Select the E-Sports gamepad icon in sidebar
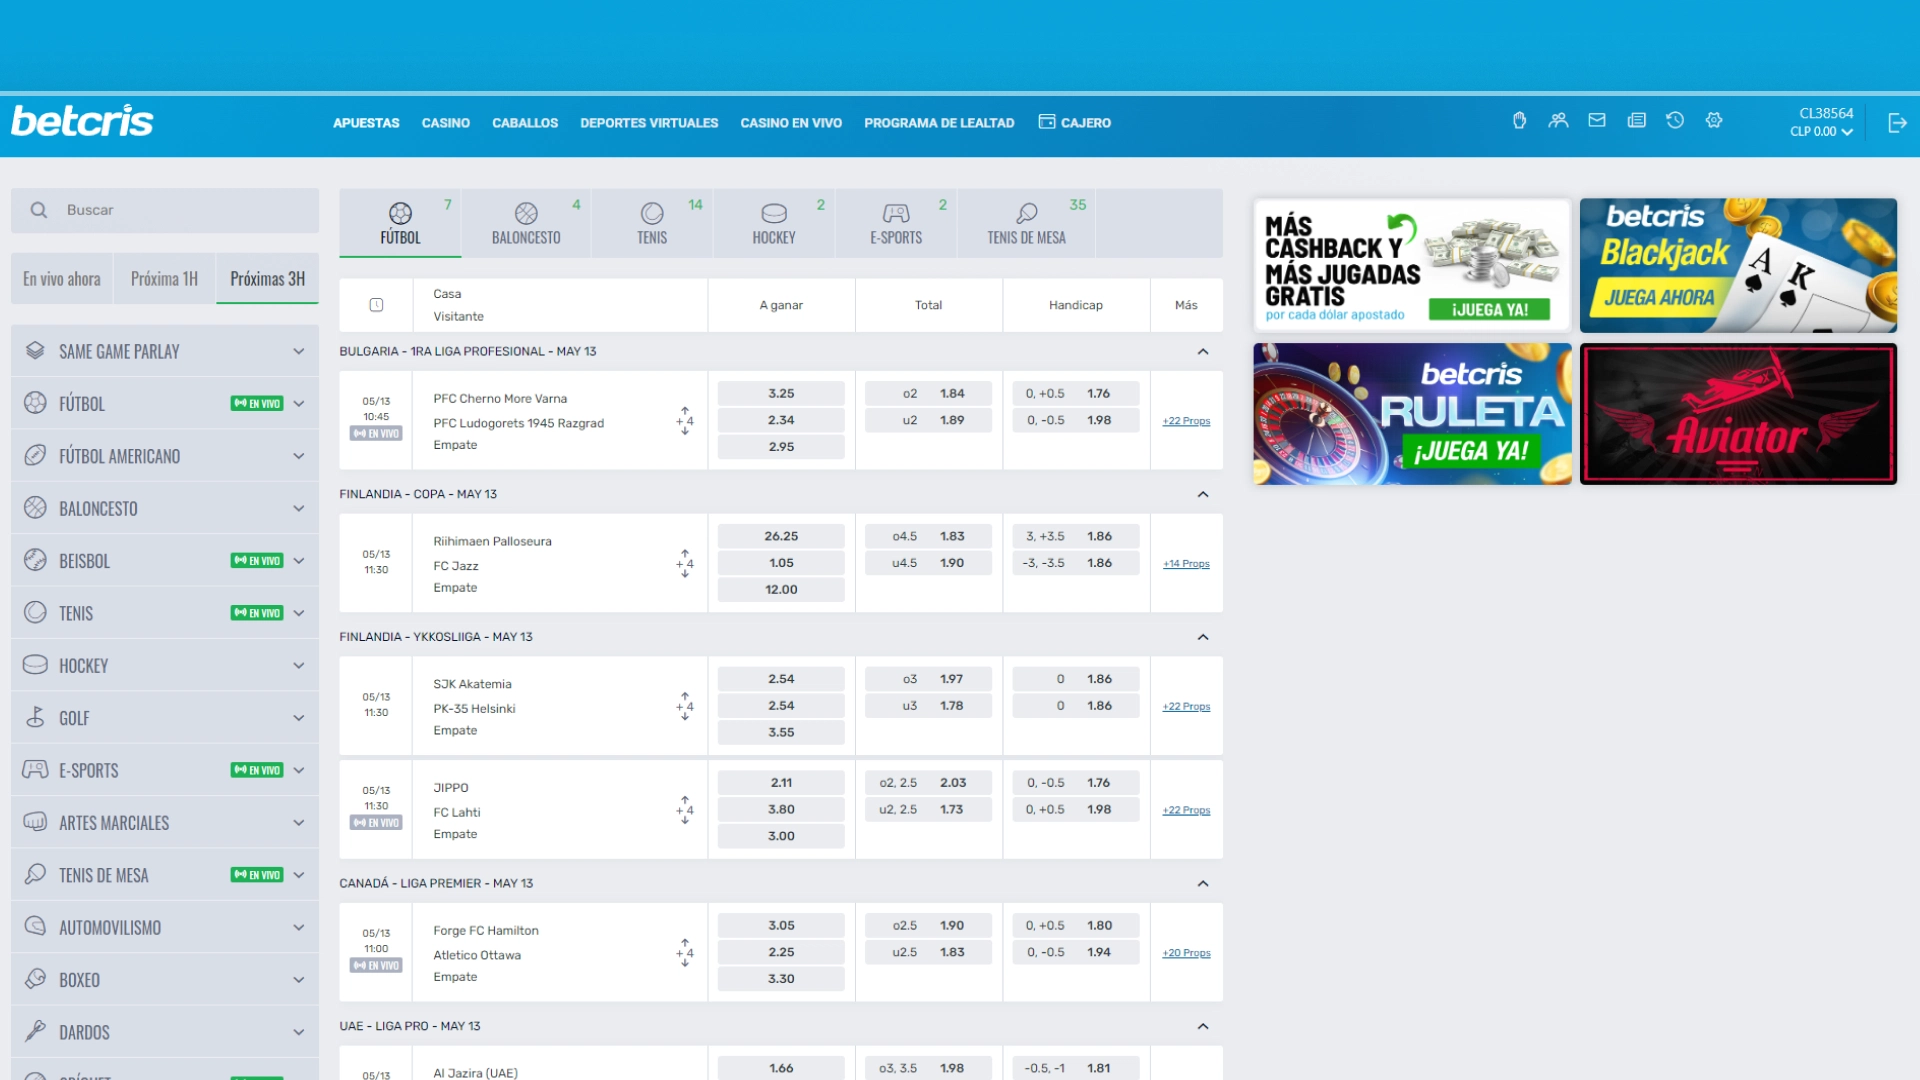Viewport: 1920px width, 1080px height. pyautogui.click(x=35, y=770)
